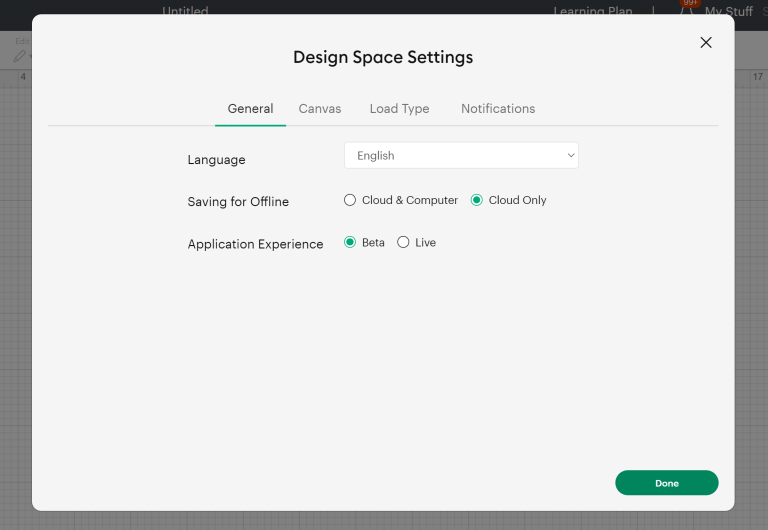768x530 pixels.
Task: Close the Design Space Settings dialog
Action: pos(706,42)
